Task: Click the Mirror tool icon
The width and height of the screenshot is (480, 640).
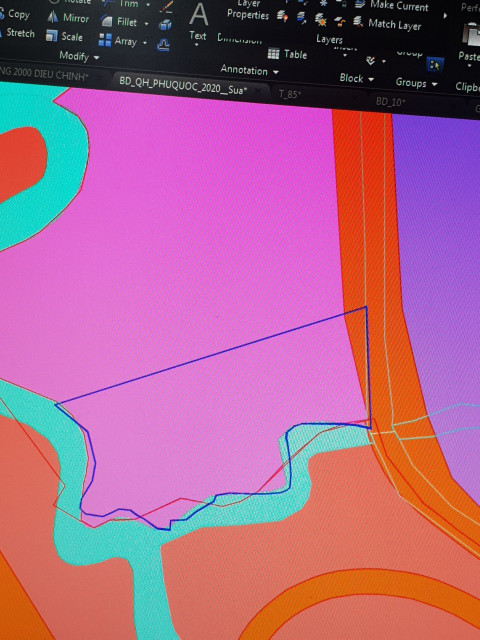Action: (x=53, y=17)
